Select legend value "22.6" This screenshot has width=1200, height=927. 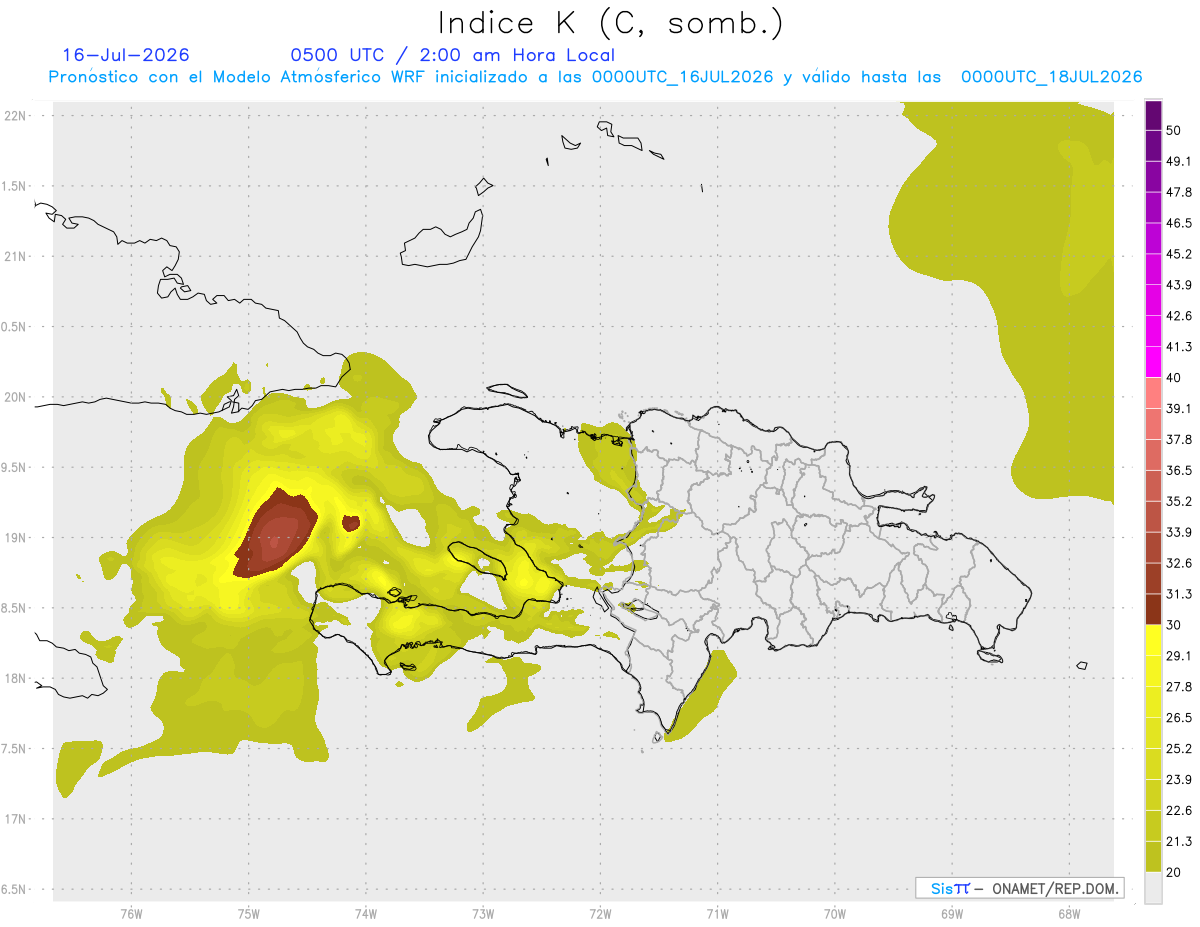(1179, 810)
